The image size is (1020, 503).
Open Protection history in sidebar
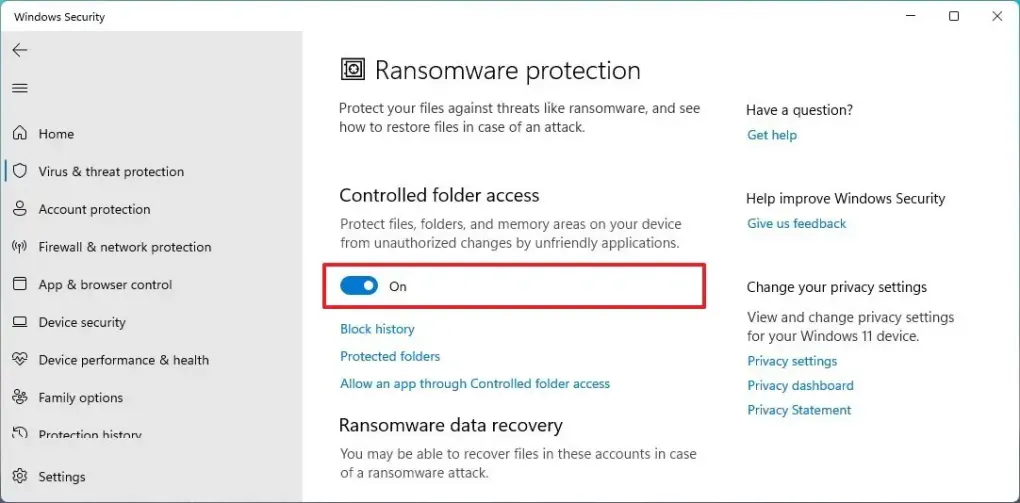[90, 435]
